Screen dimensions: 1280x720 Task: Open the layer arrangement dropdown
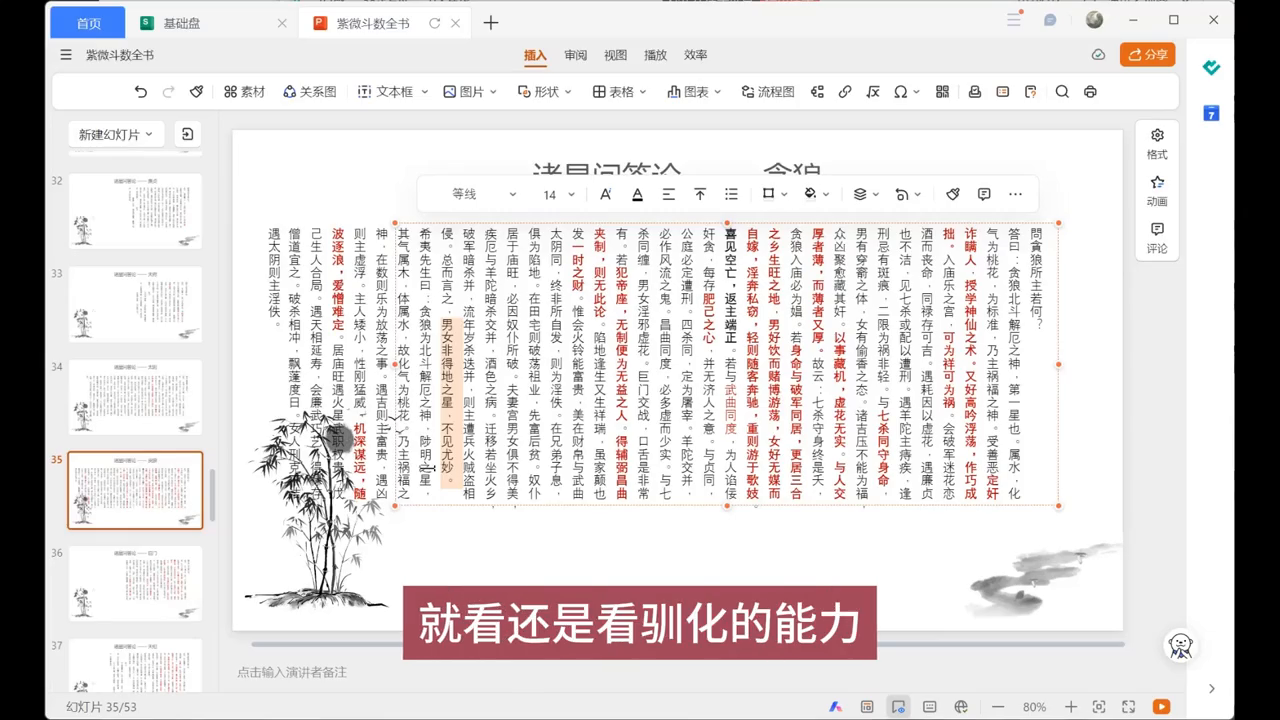point(866,194)
